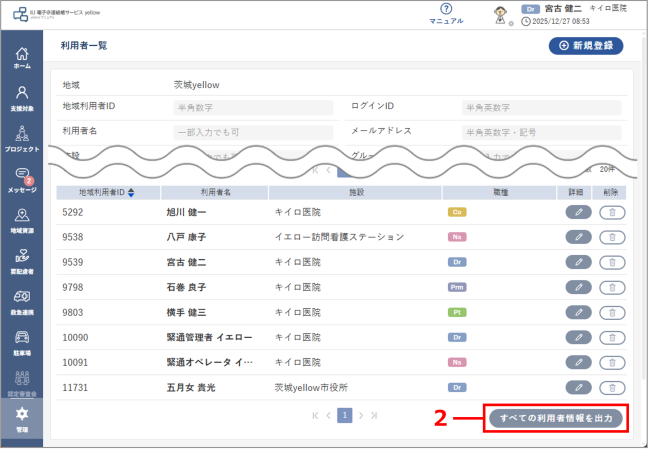Click trash icon for 横手 健三
The height and width of the screenshot is (449, 648).
(611, 312)
